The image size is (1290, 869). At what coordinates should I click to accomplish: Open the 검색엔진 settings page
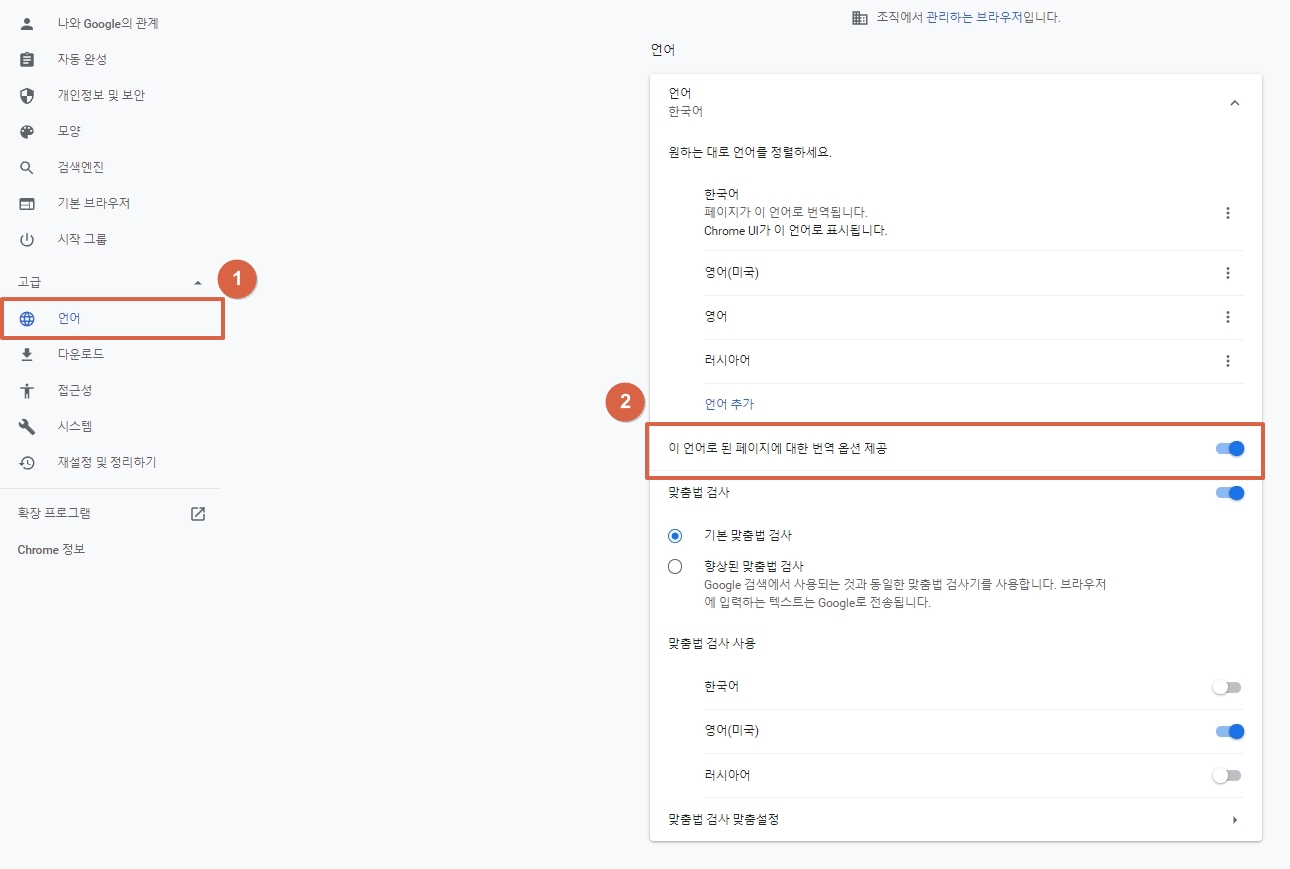pyautogui.click(x=81, y=167)
